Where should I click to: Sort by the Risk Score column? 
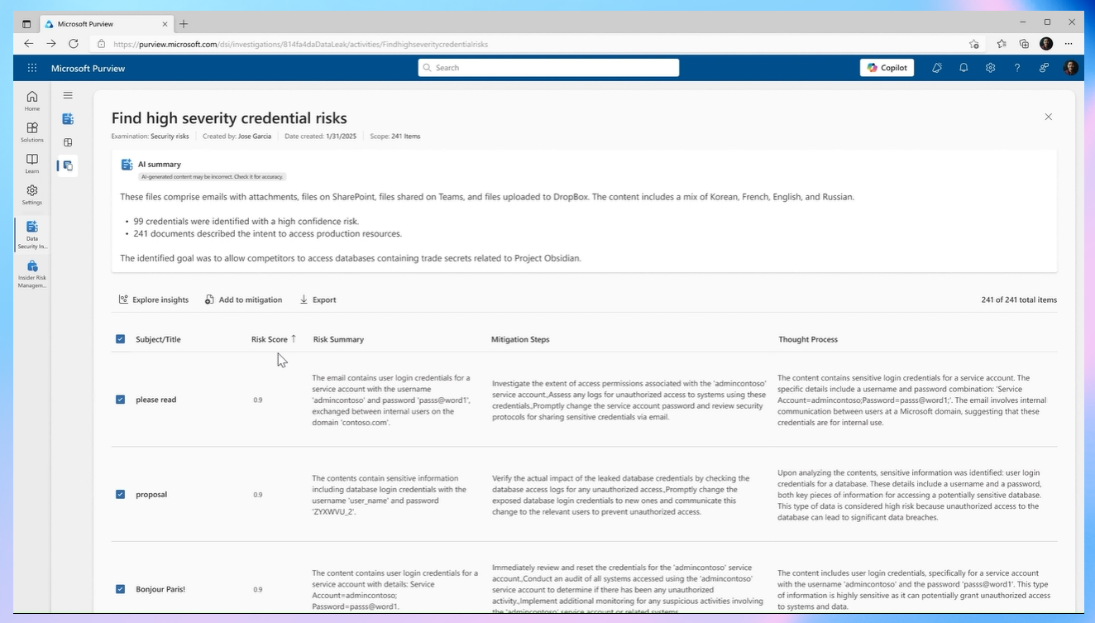click(273, 339)
